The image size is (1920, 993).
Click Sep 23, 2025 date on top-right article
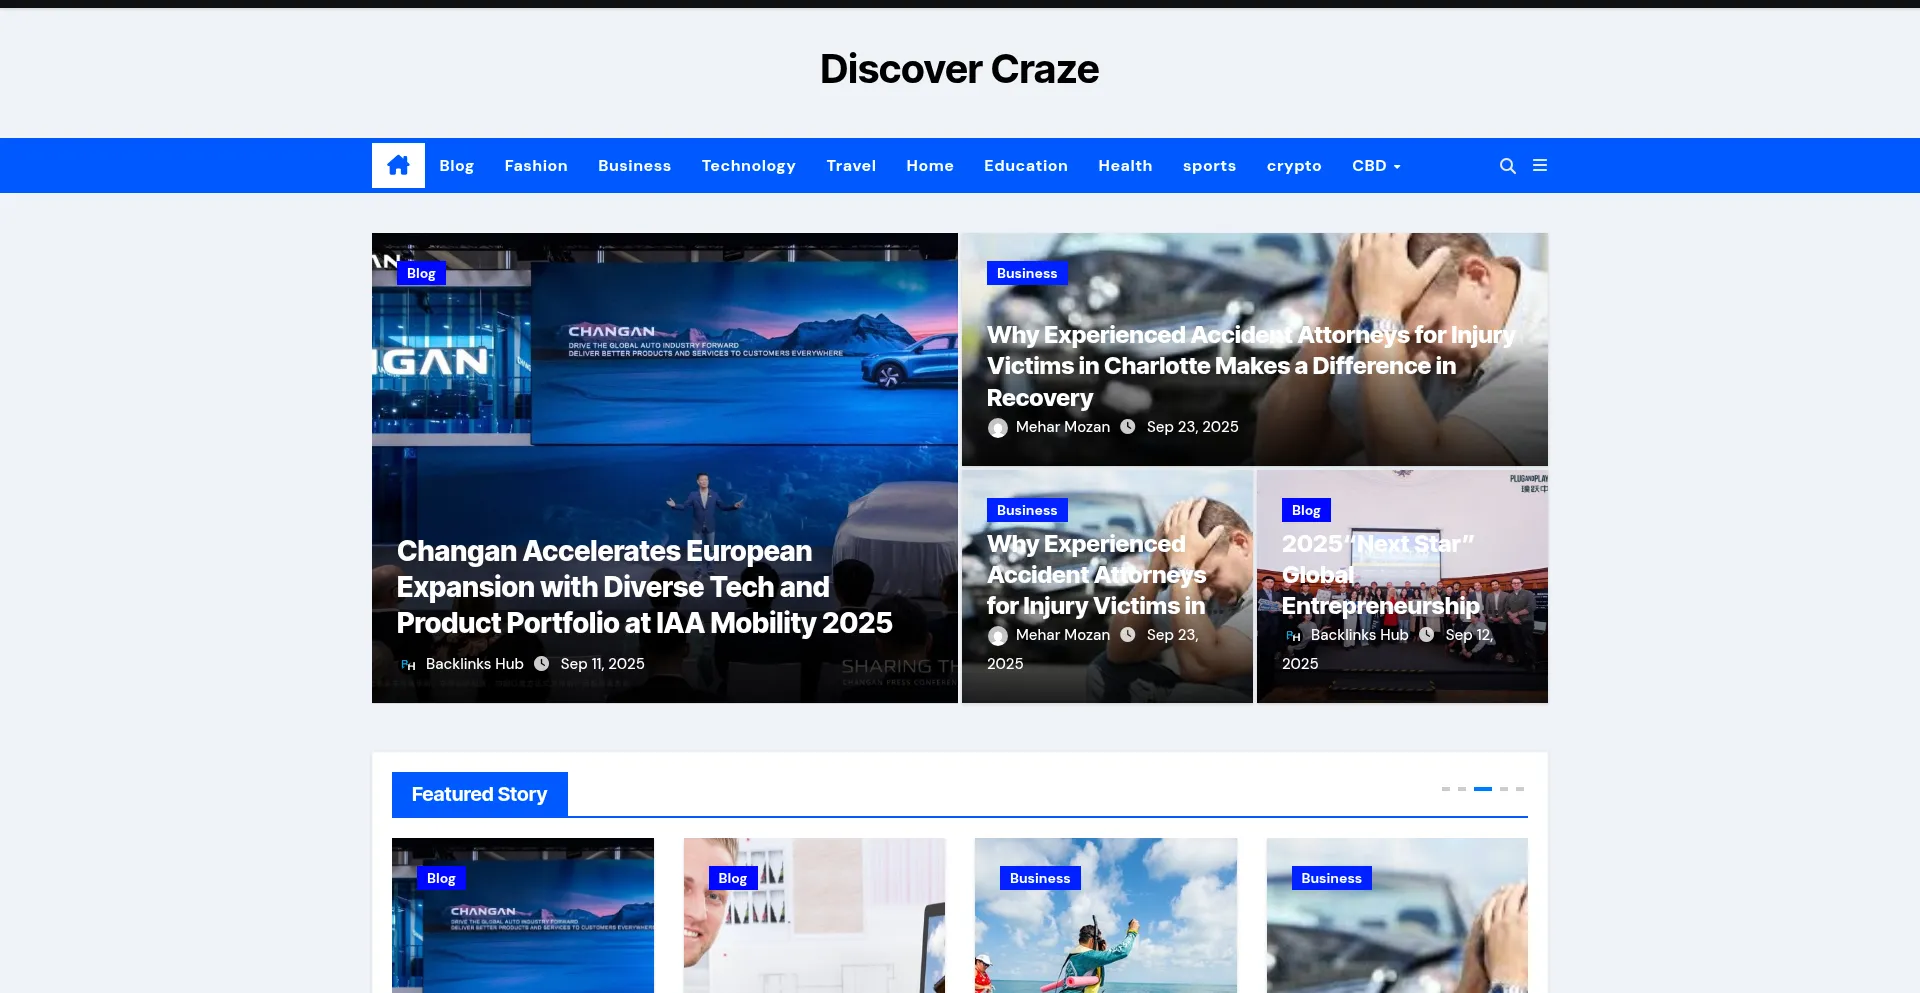tap(1192, 427)
